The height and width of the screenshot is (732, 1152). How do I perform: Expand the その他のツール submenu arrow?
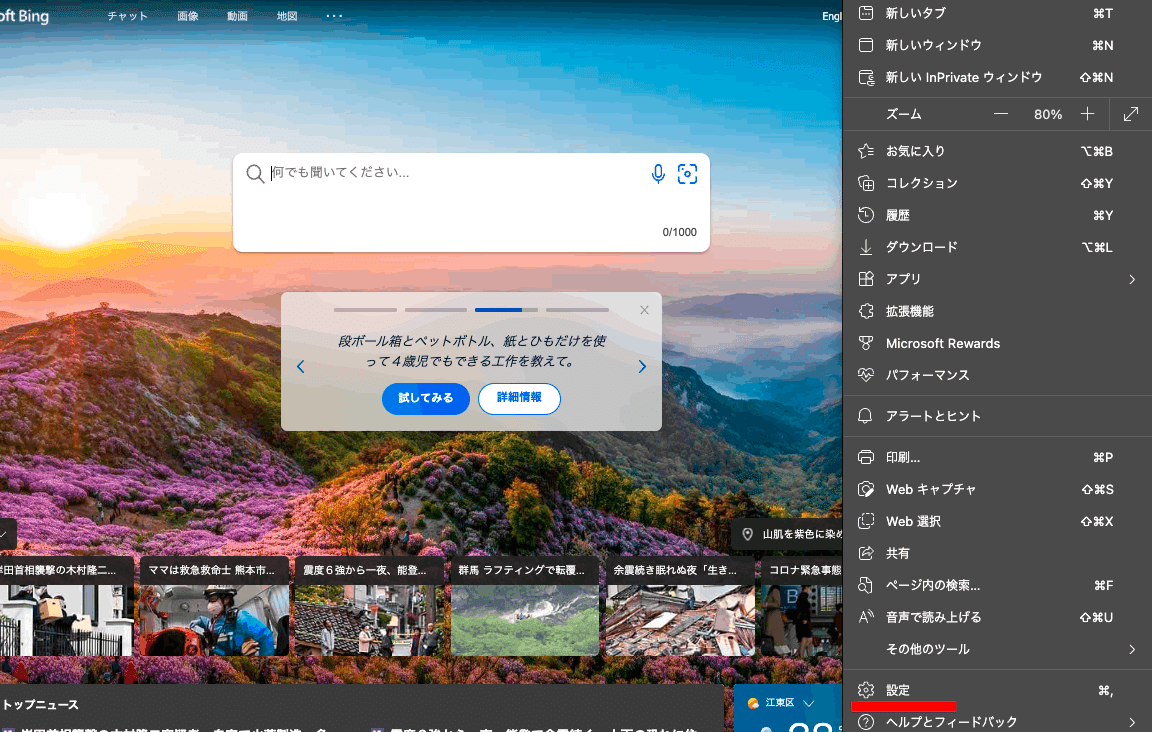[1132, 650]
